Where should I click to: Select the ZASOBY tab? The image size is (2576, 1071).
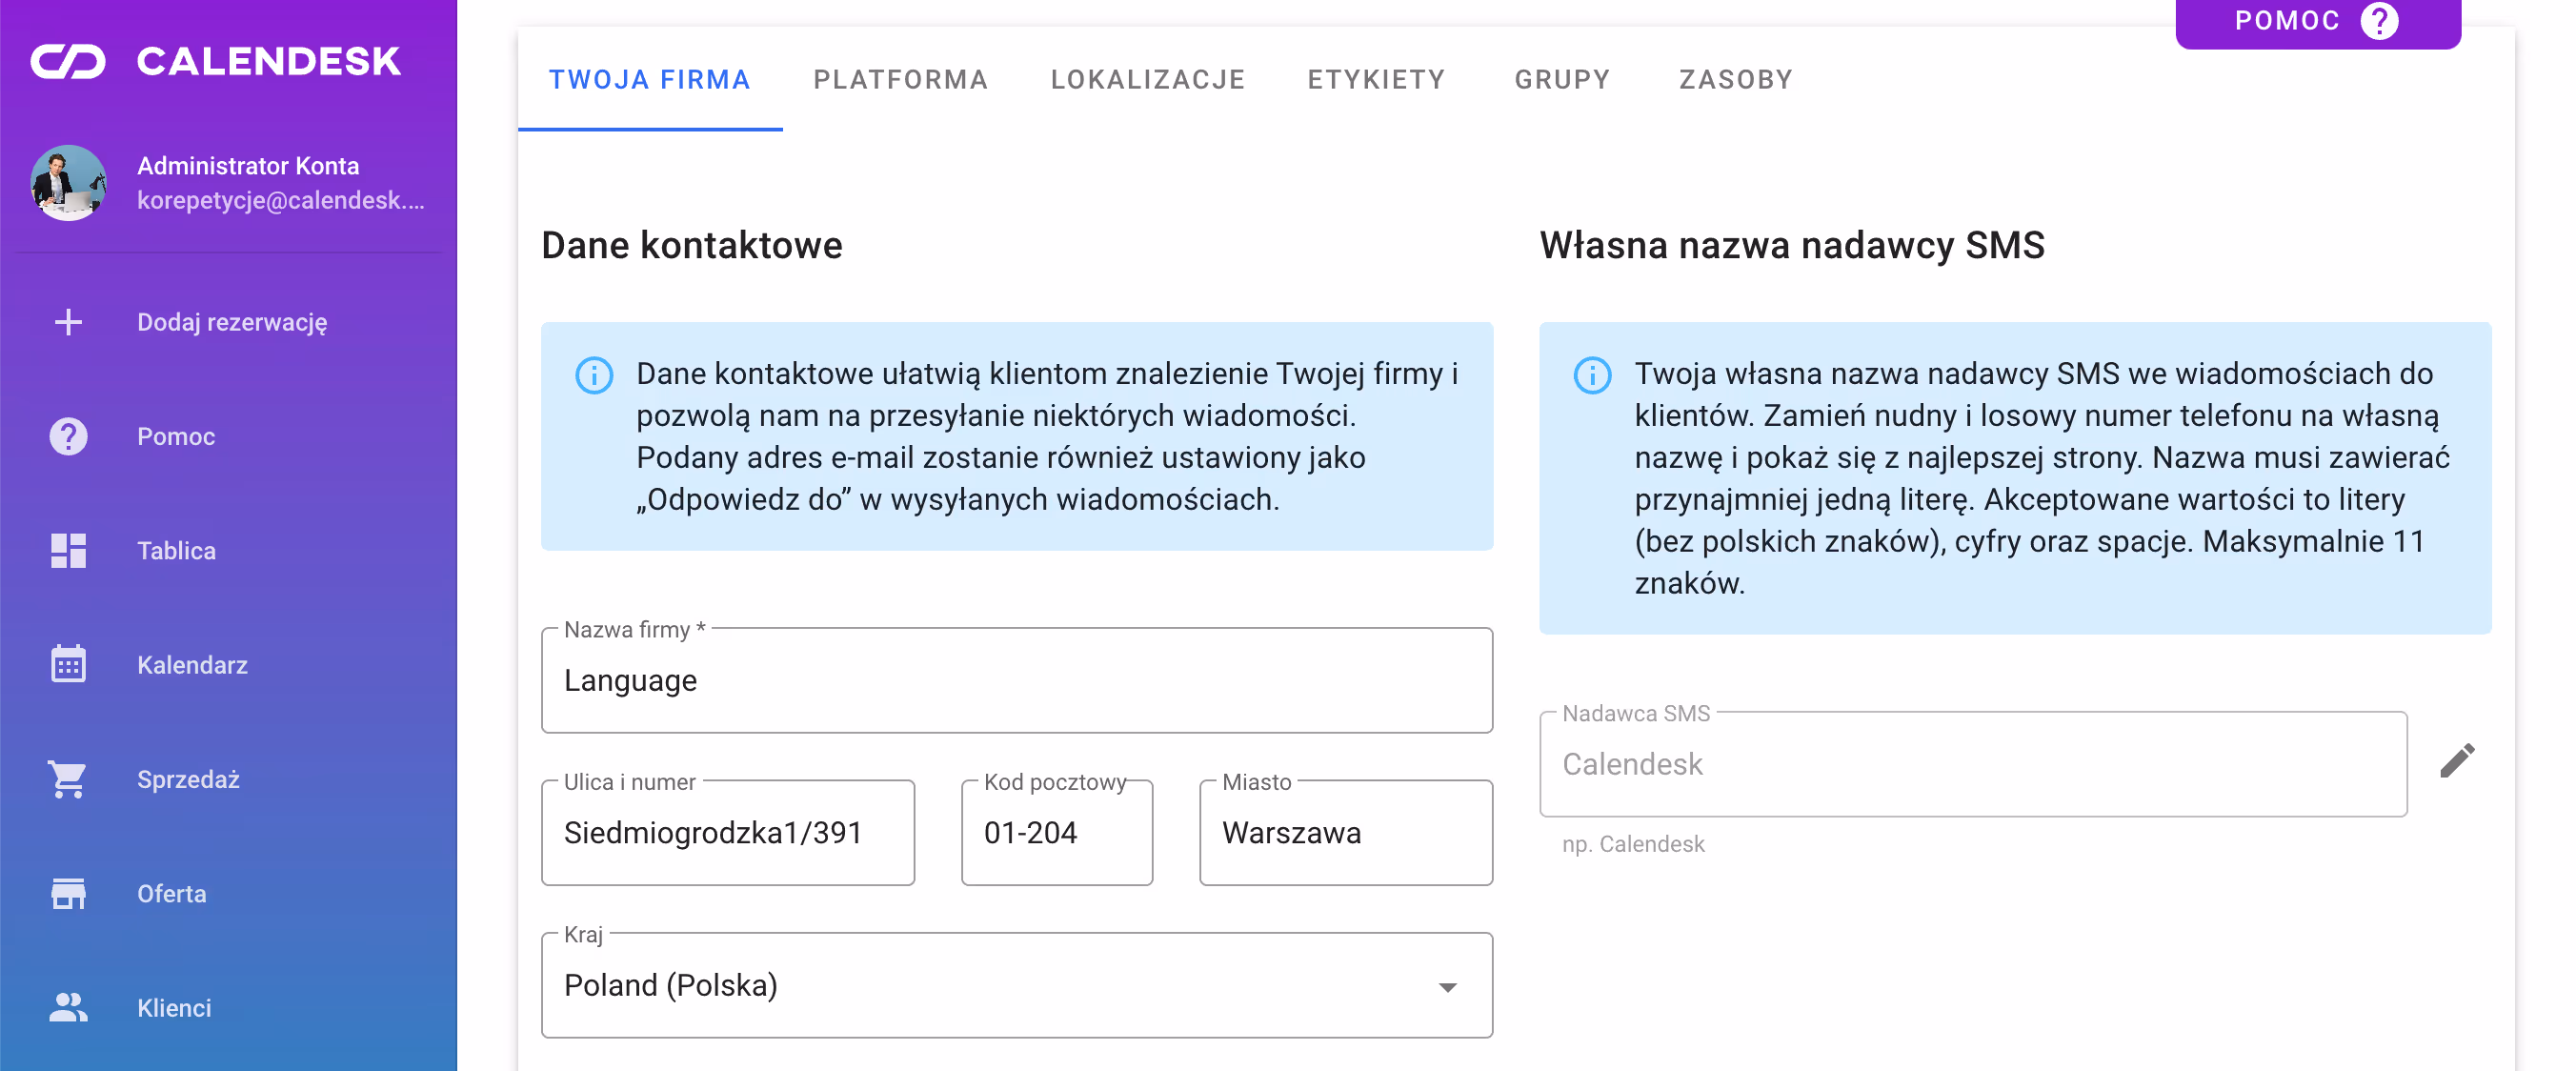pos(1735,79)
